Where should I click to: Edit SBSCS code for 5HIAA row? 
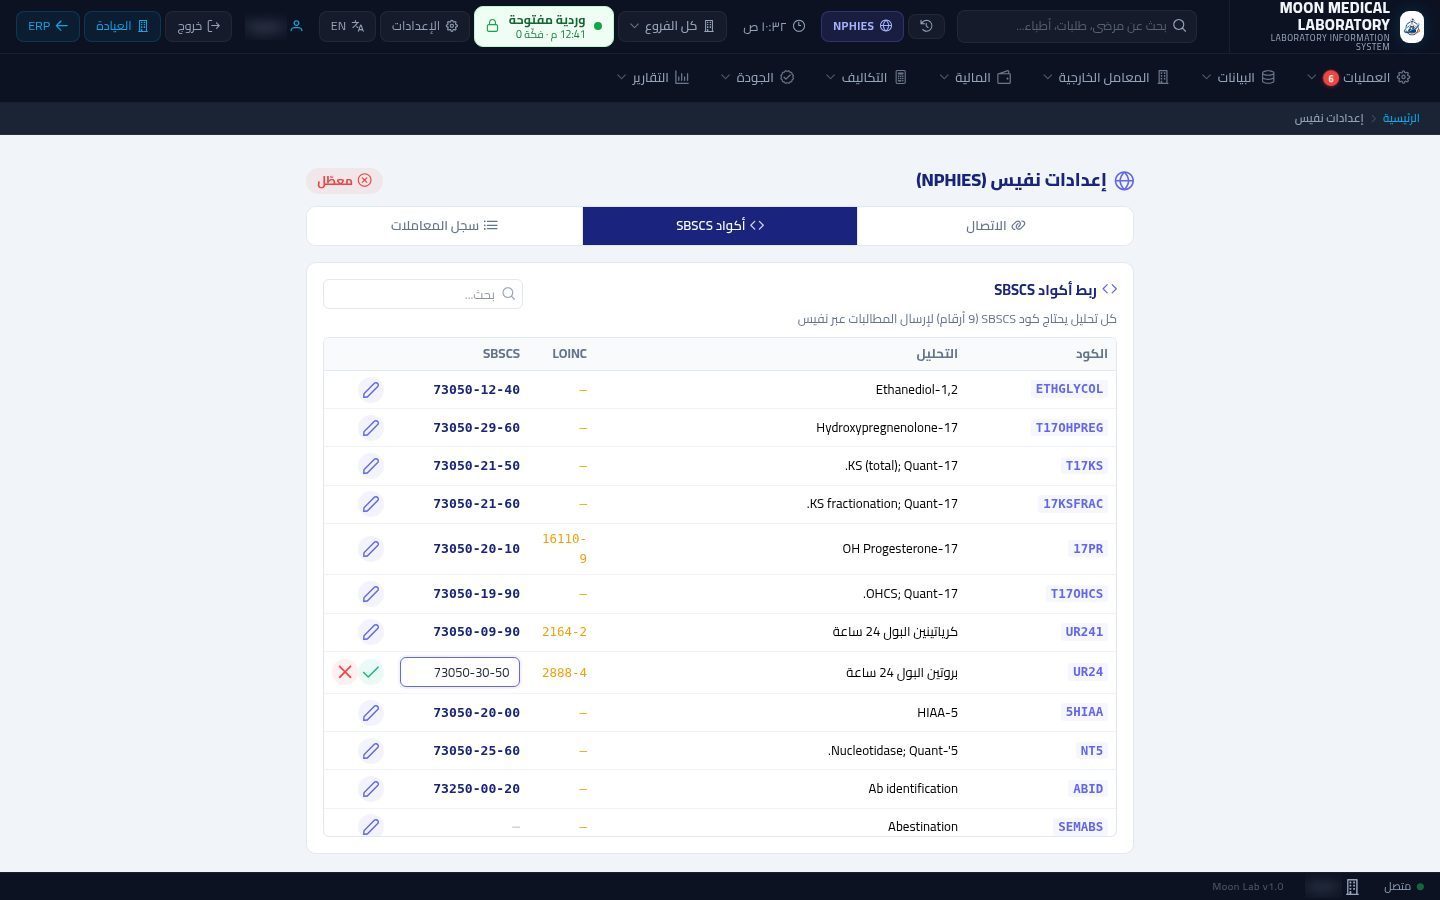(x=370, y=713)
